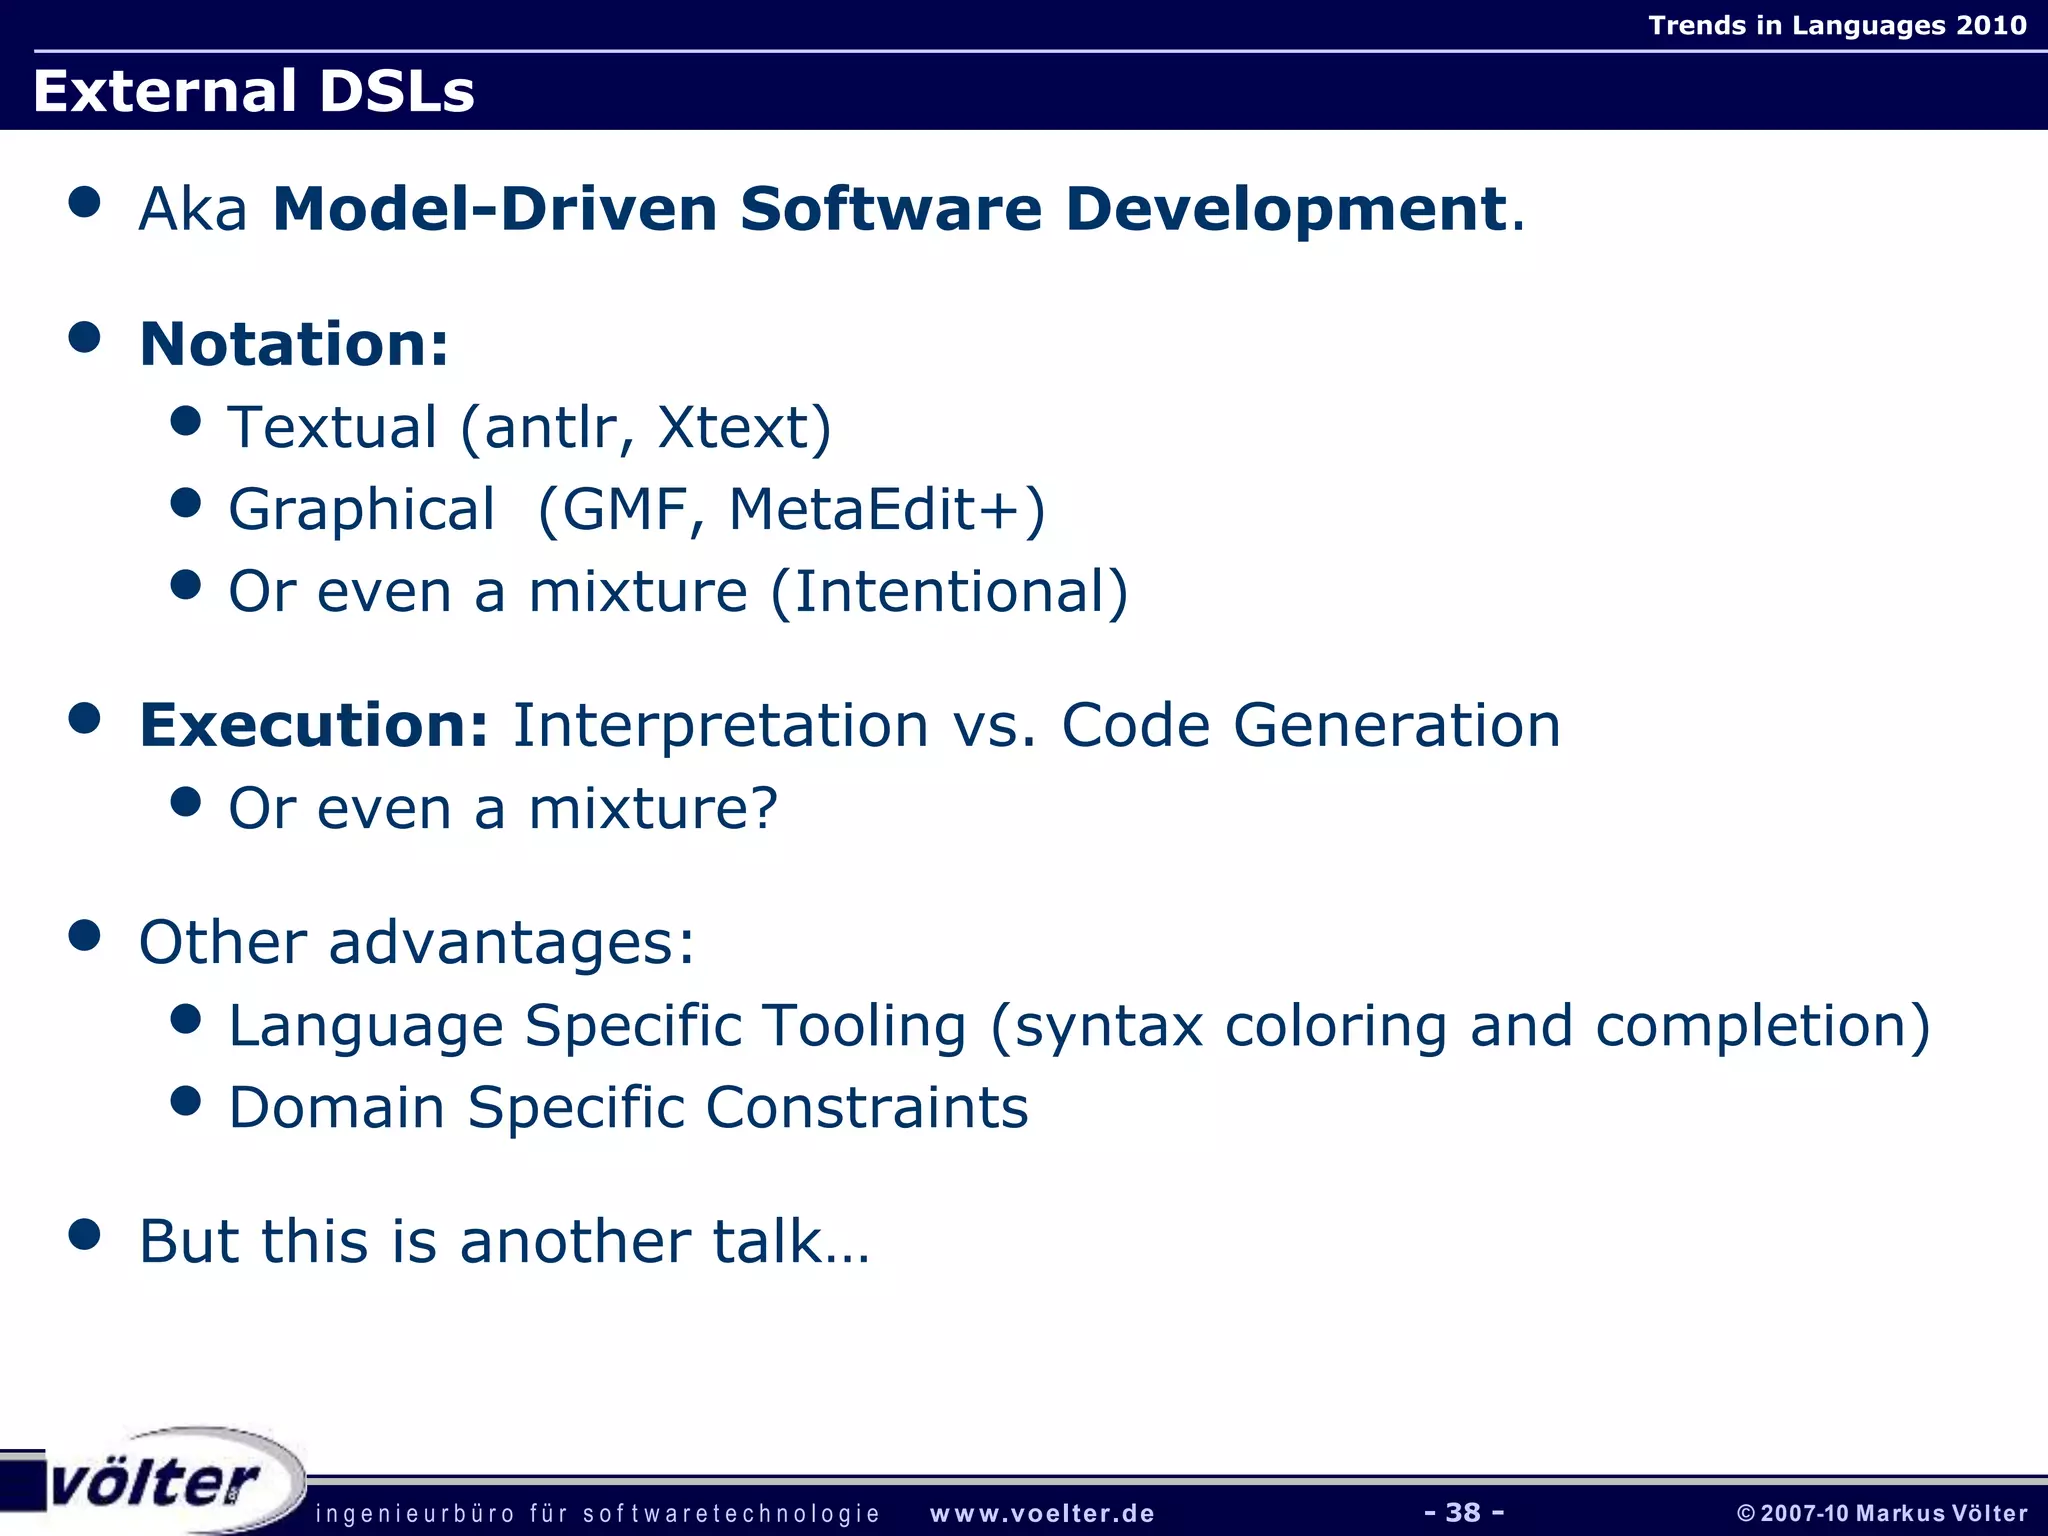The width and height of the screenshot is (2048, 1536).
Task: Click the mixture (Intentional) bullet line
Action: [x=678, y=591]
